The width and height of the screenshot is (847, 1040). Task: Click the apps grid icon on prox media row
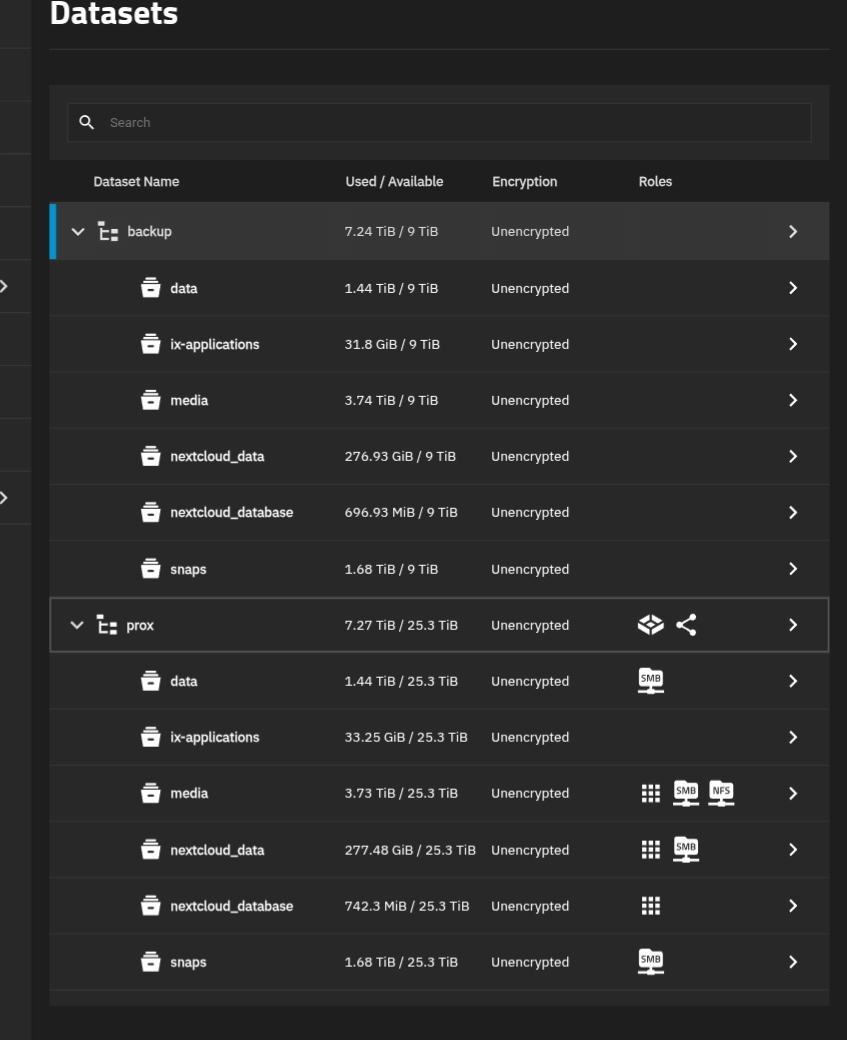[650, 793]
